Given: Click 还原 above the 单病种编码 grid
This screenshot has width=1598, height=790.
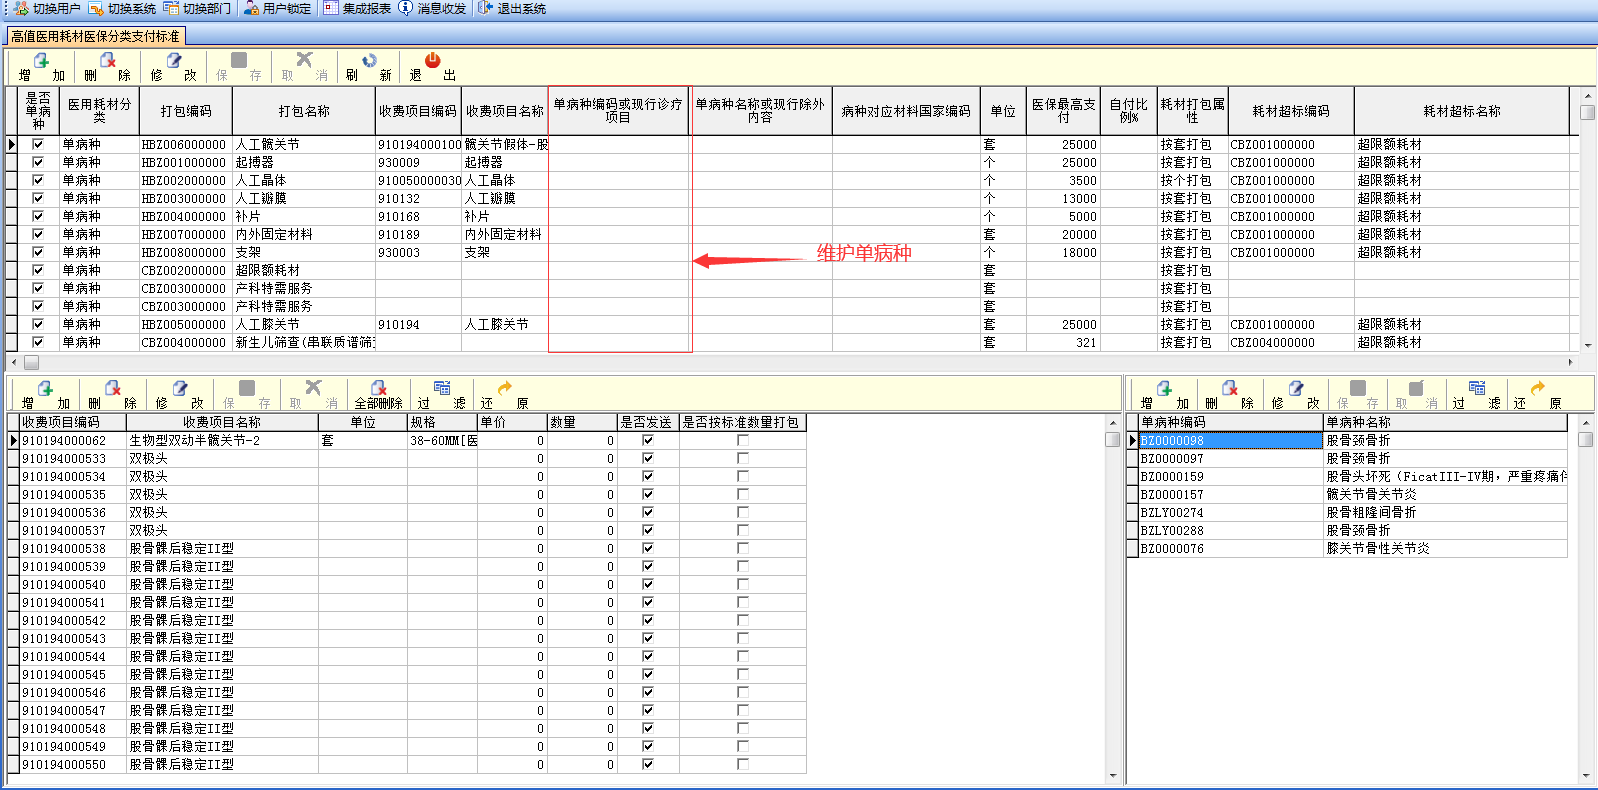Looking at the screenshot, I should 1537,395.
